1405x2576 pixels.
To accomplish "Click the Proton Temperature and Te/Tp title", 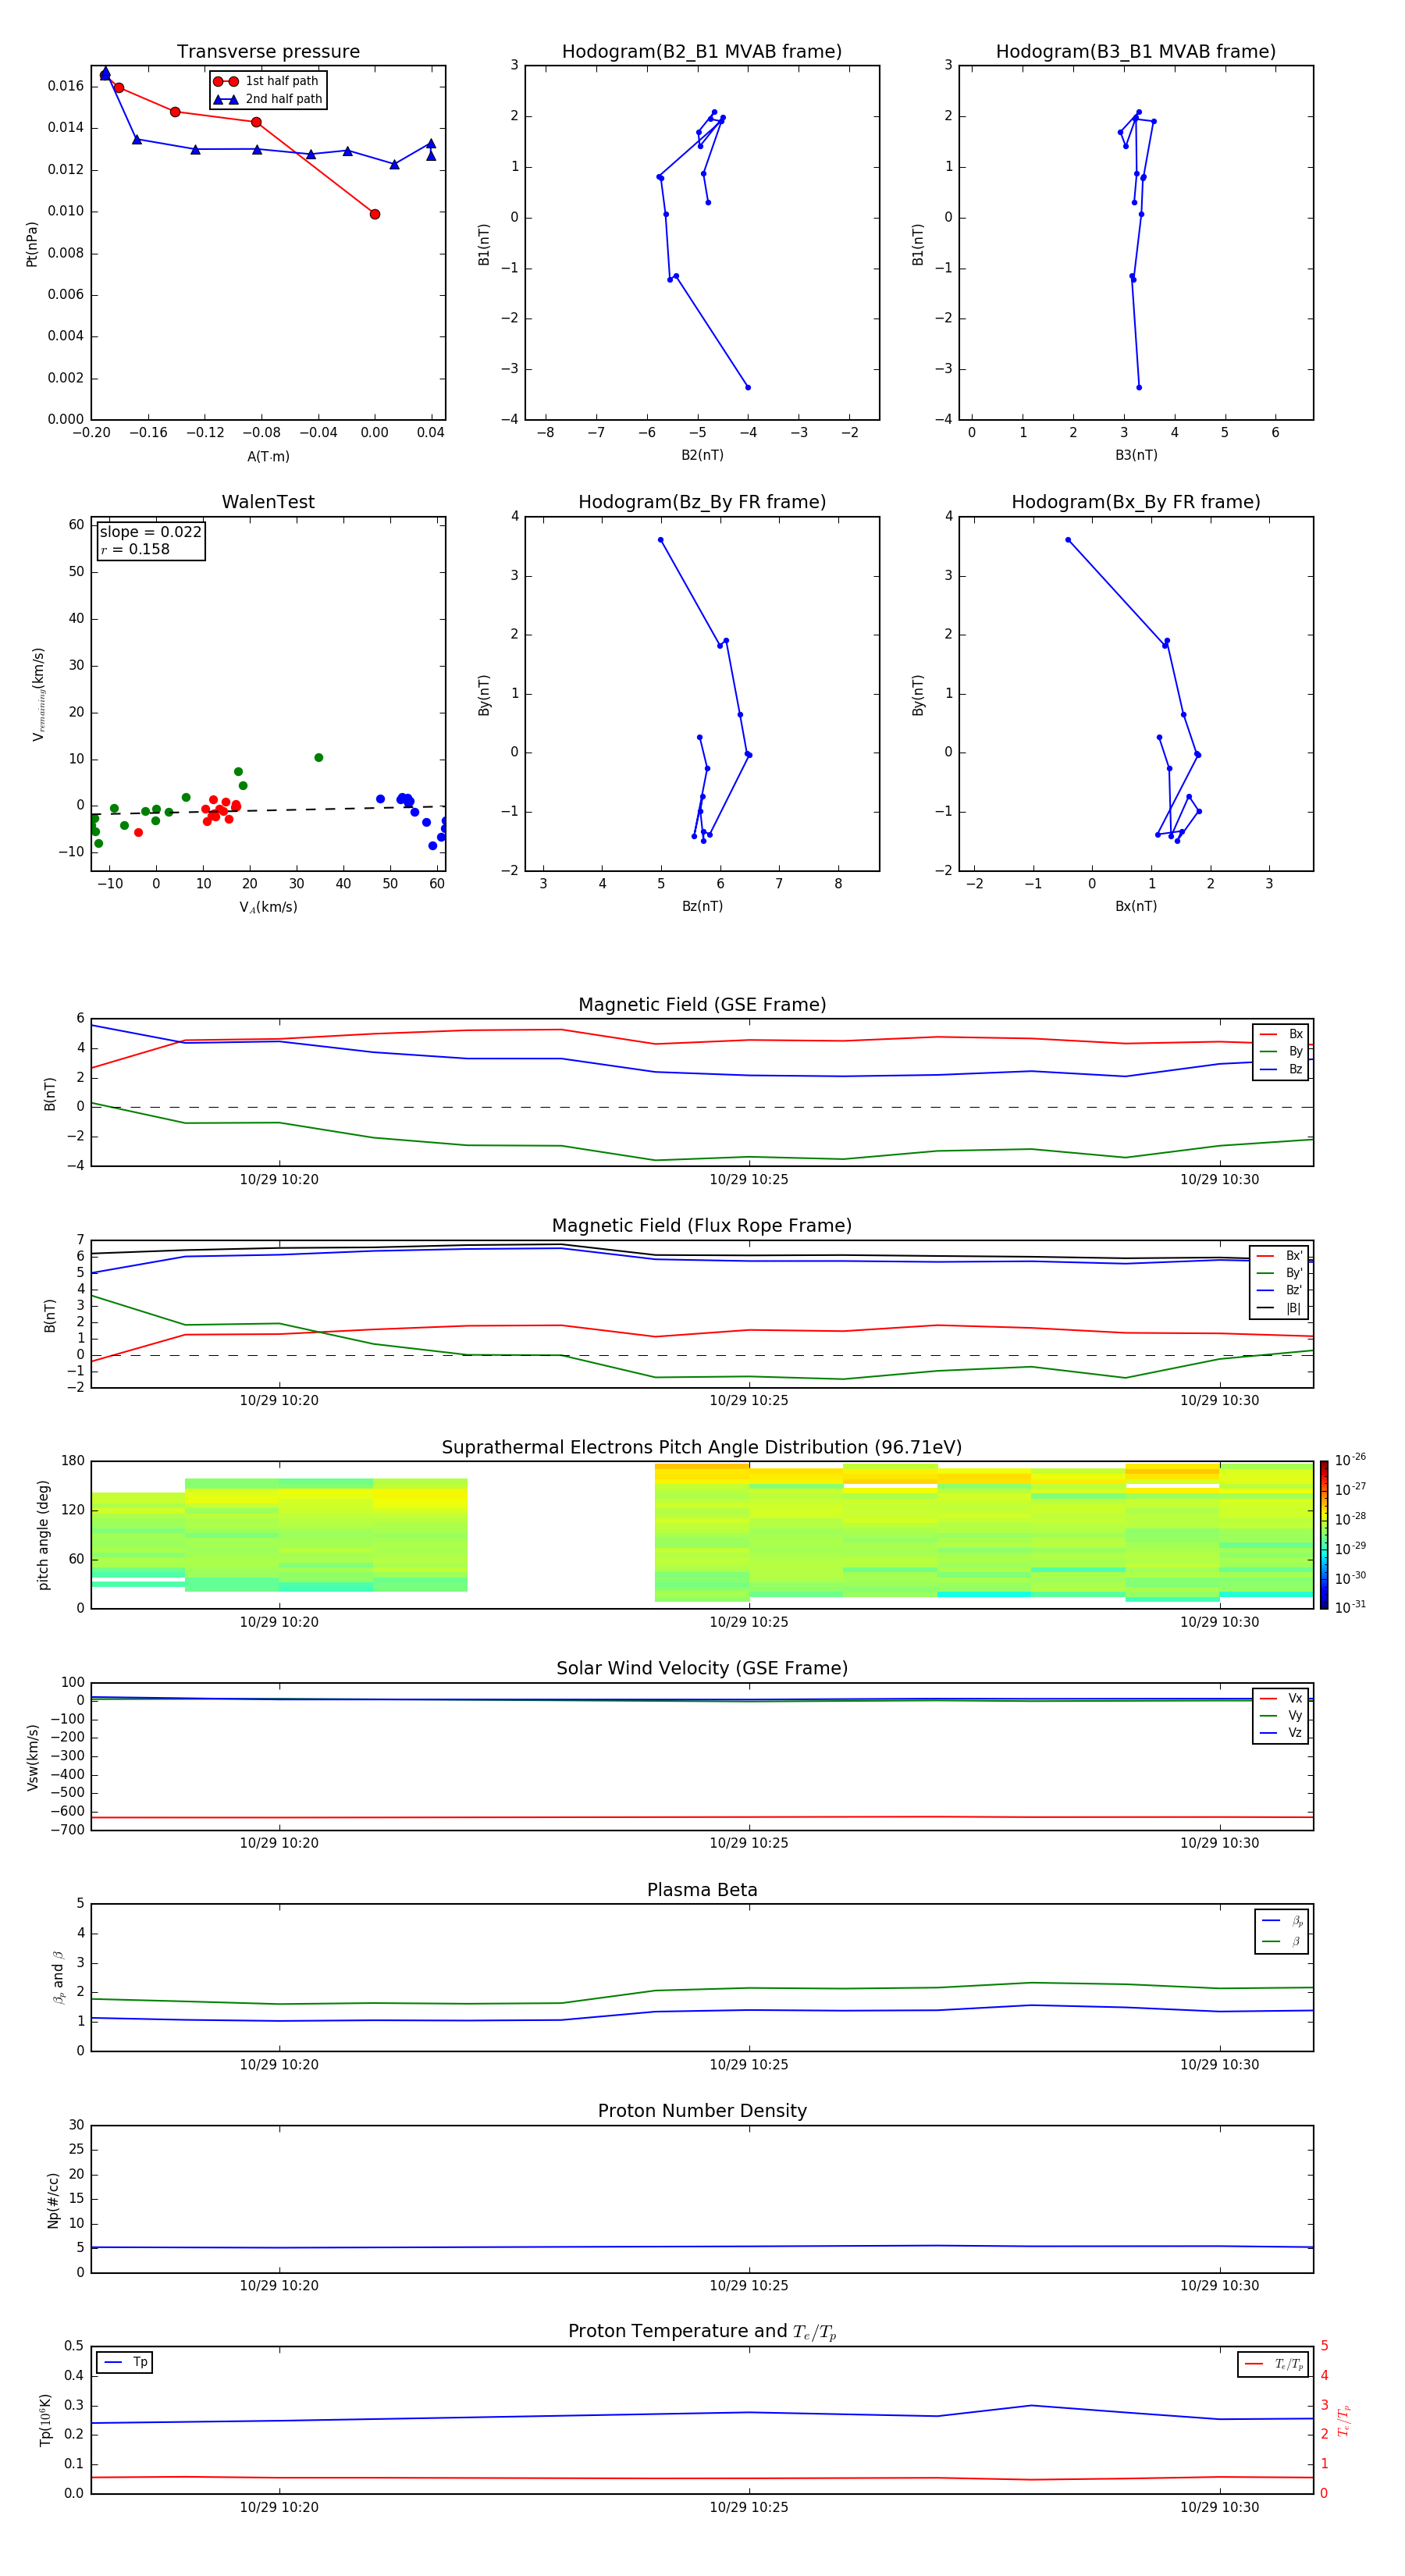I will [702, 2332].
